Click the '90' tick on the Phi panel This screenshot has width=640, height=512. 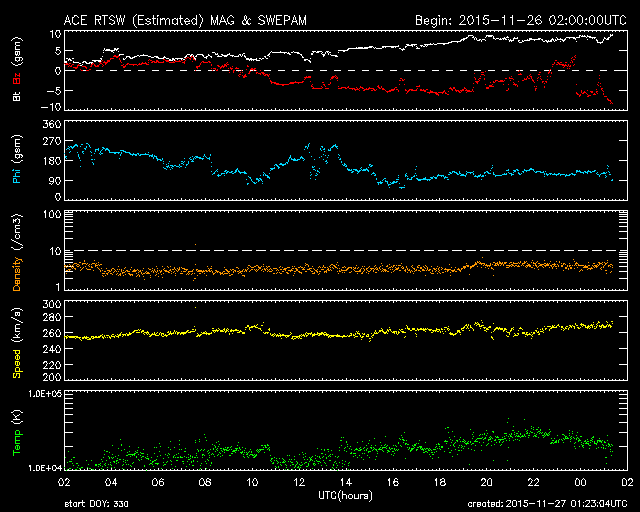55,180
